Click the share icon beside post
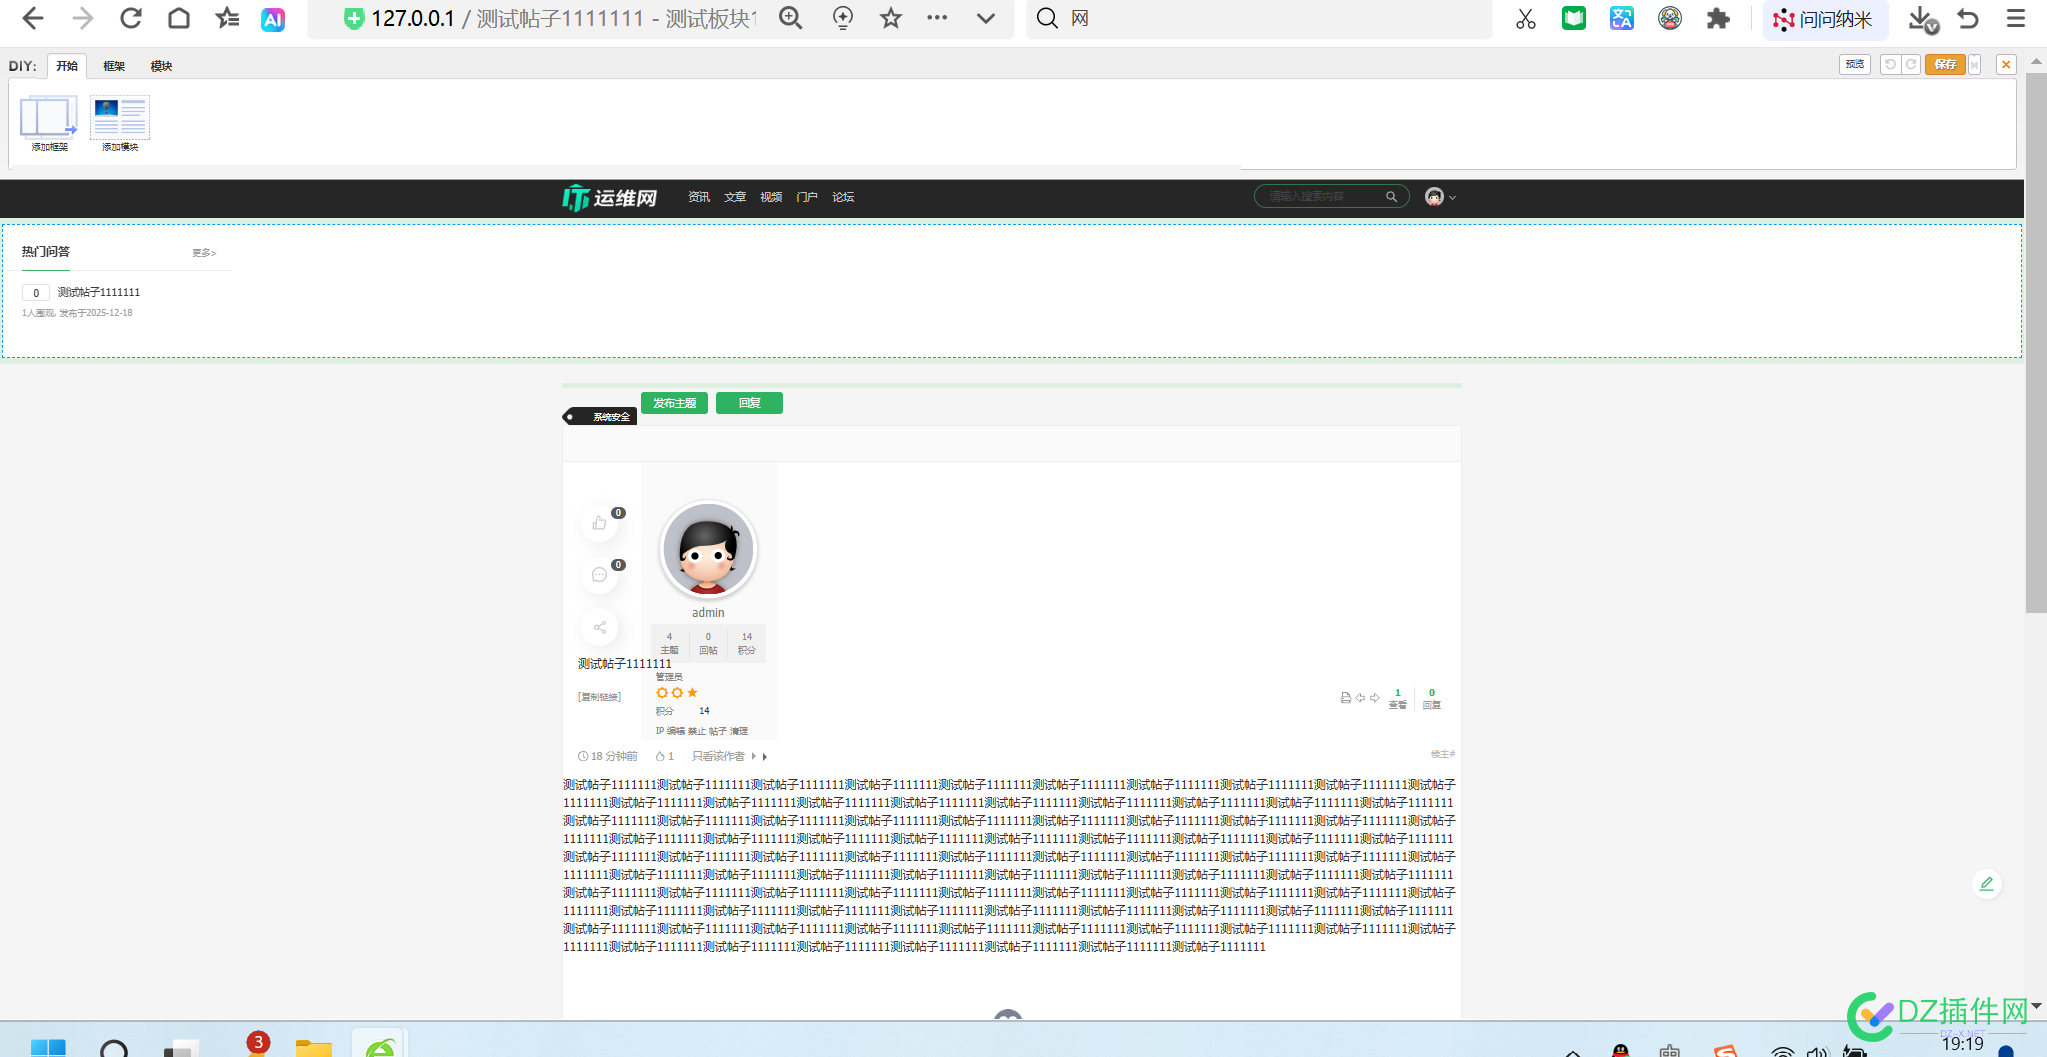This screenshot has height=1057, width=2047. (599, 627)
